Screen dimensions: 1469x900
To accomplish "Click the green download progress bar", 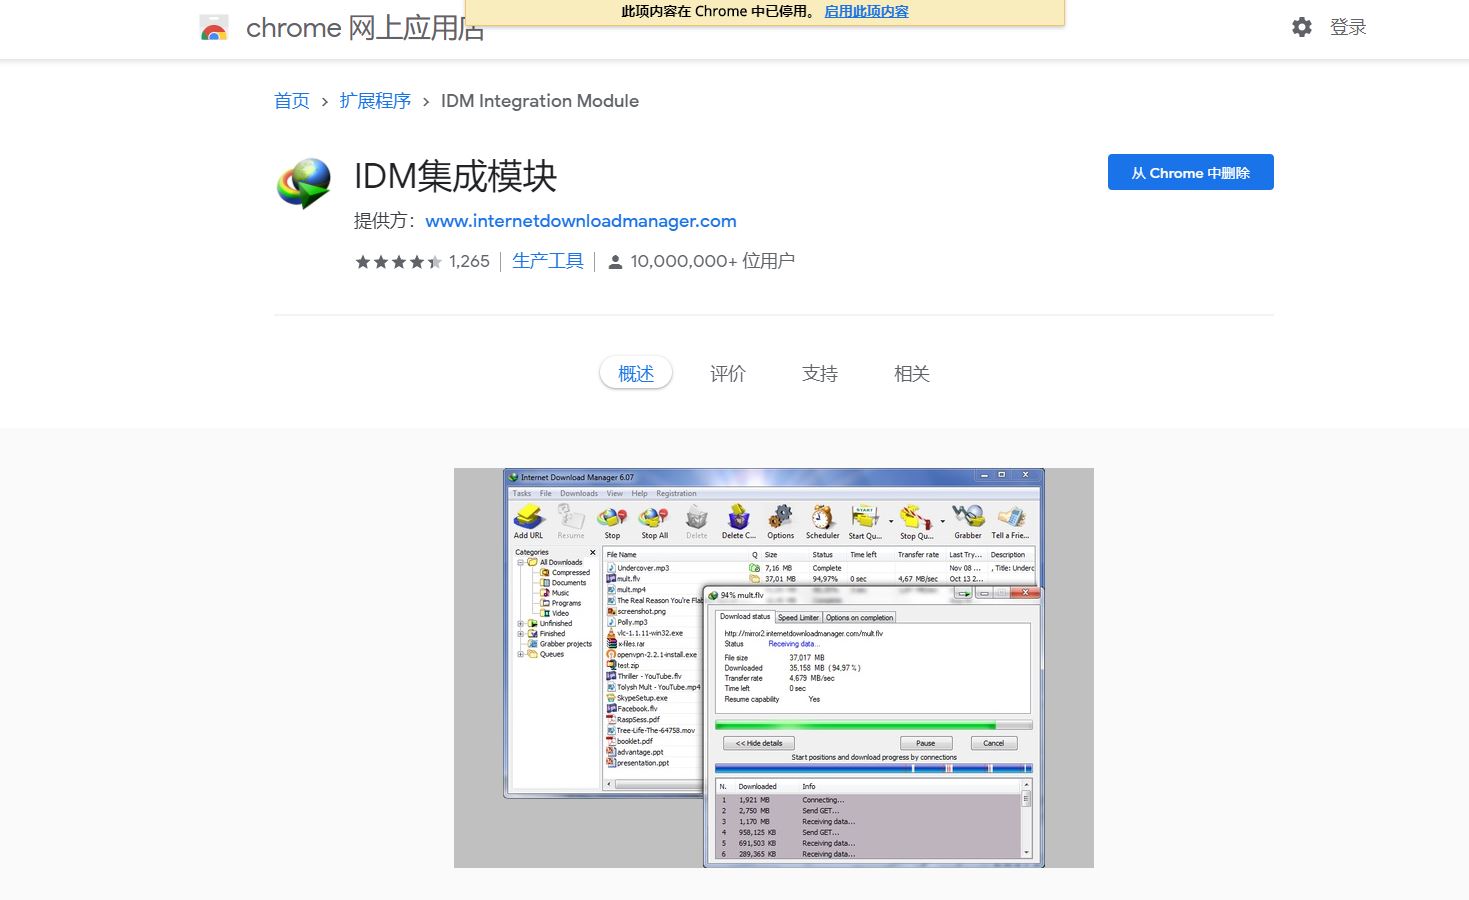I will (x=873, y=725).
